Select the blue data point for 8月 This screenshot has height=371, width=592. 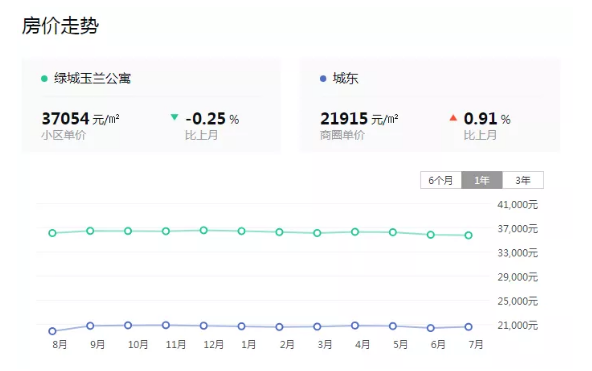tap(52, 331)
